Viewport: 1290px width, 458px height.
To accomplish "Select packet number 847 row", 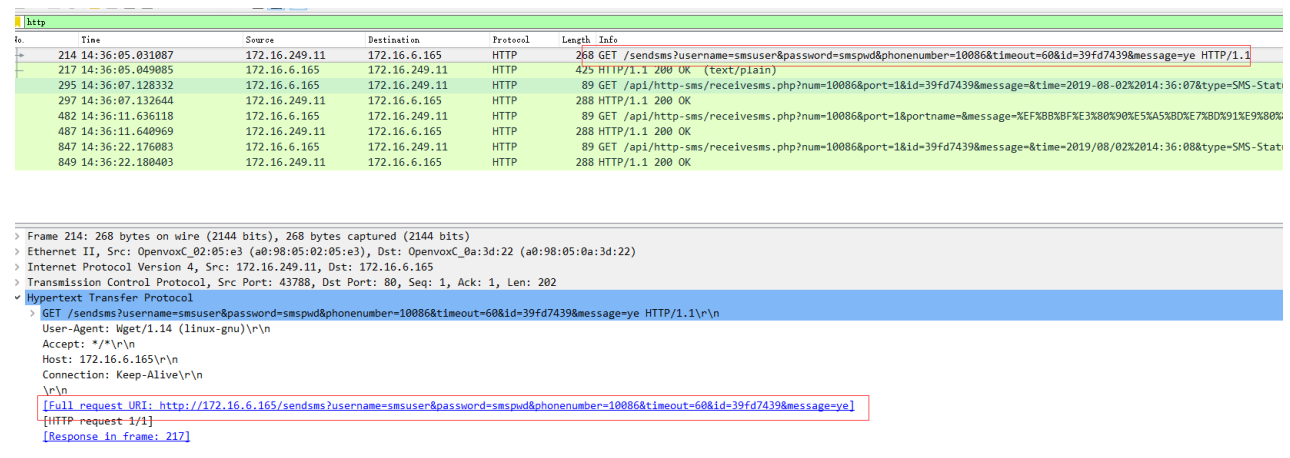I will coord(649,146).
